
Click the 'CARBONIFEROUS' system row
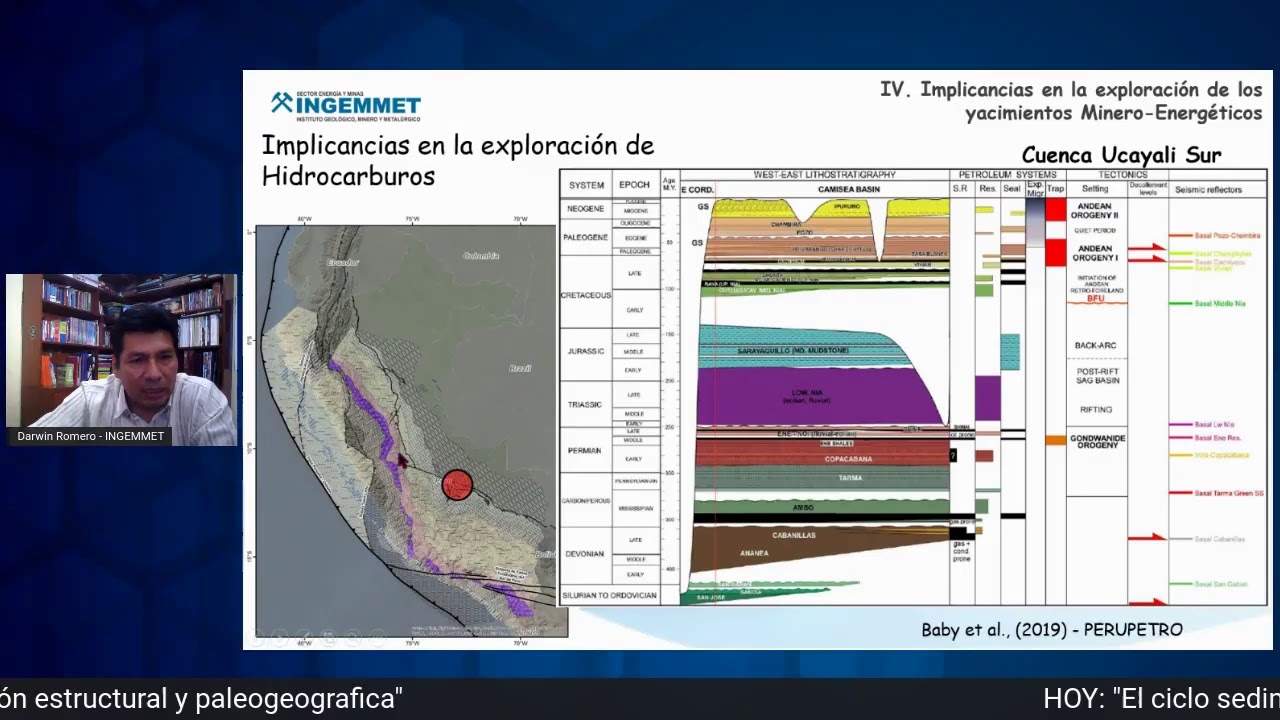[586, 499]
